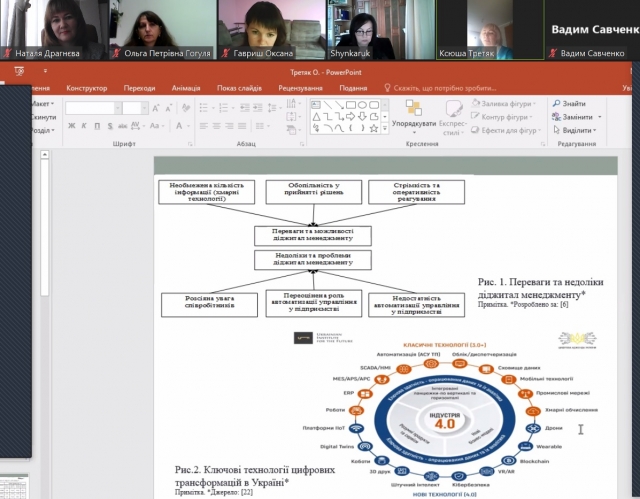Apply underline (П) to text

[x=97, y=126]
